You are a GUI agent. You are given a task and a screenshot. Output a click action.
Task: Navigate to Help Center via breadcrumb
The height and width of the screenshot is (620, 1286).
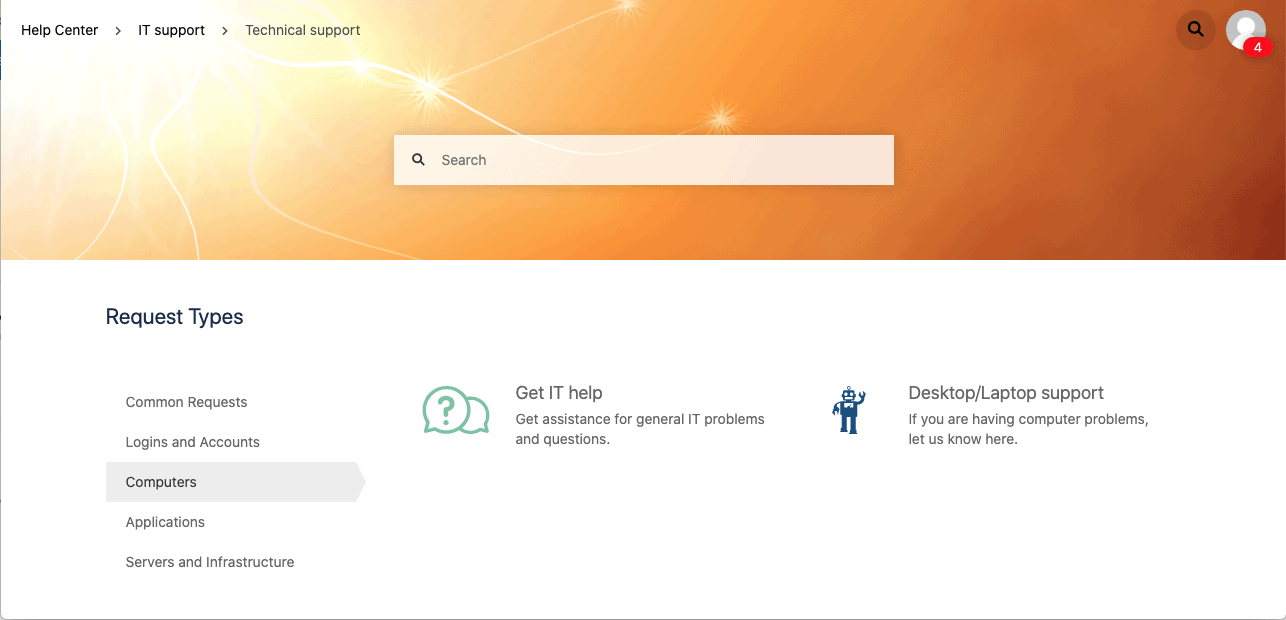tap(59, 30)
